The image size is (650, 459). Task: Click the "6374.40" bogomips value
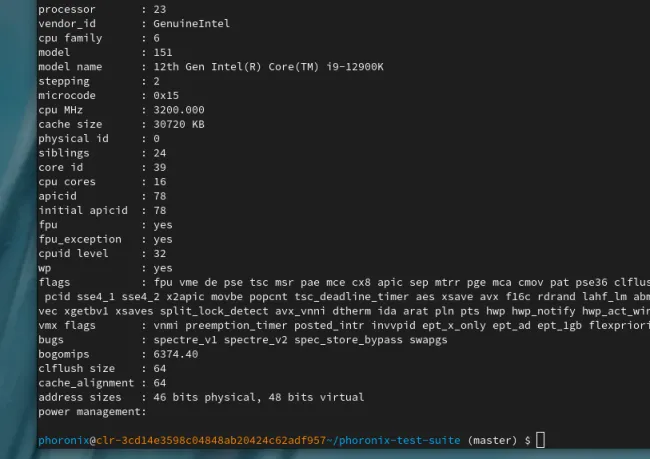pyautogui.click(x=176, y=354)
